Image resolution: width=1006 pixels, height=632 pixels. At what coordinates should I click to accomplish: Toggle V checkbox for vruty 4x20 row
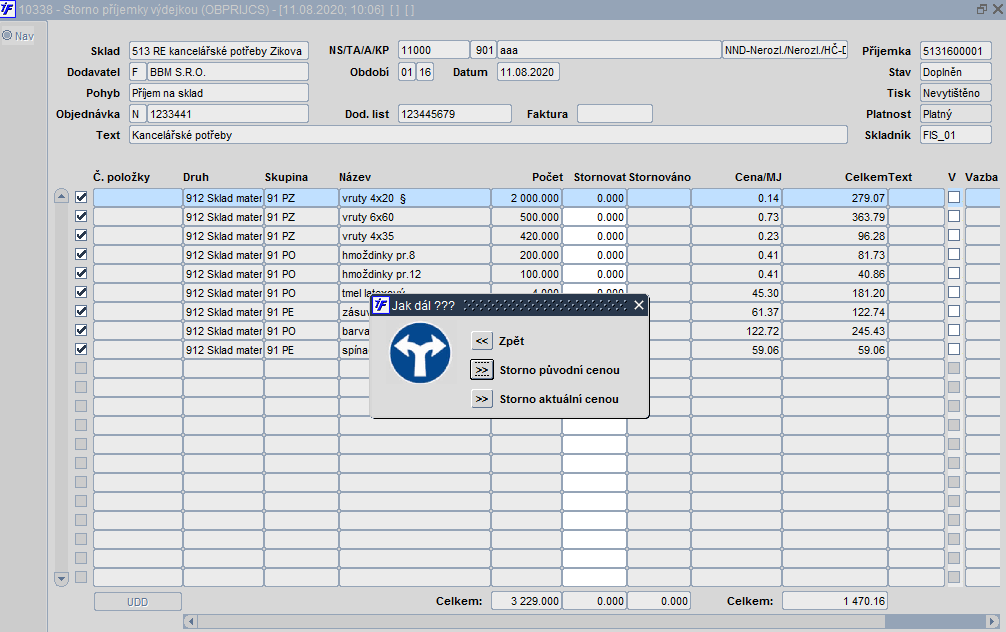tap(954, 198)
